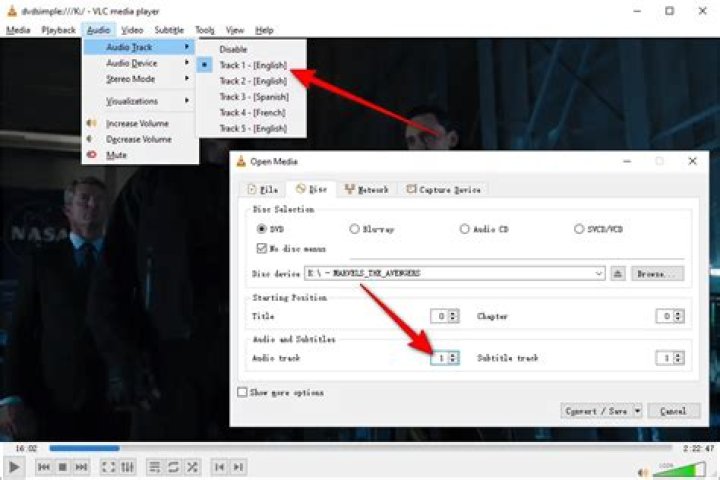Seek on the playback progress bar

360,448
